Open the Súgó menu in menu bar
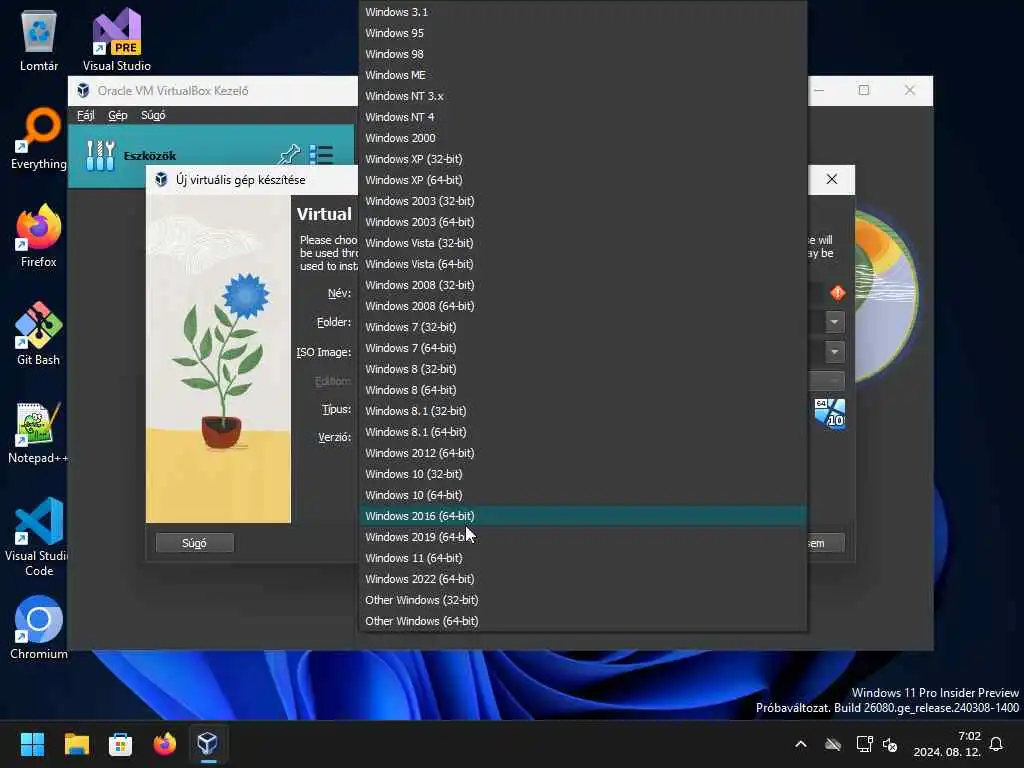1024x768 pixels. [x=153, y=115]
